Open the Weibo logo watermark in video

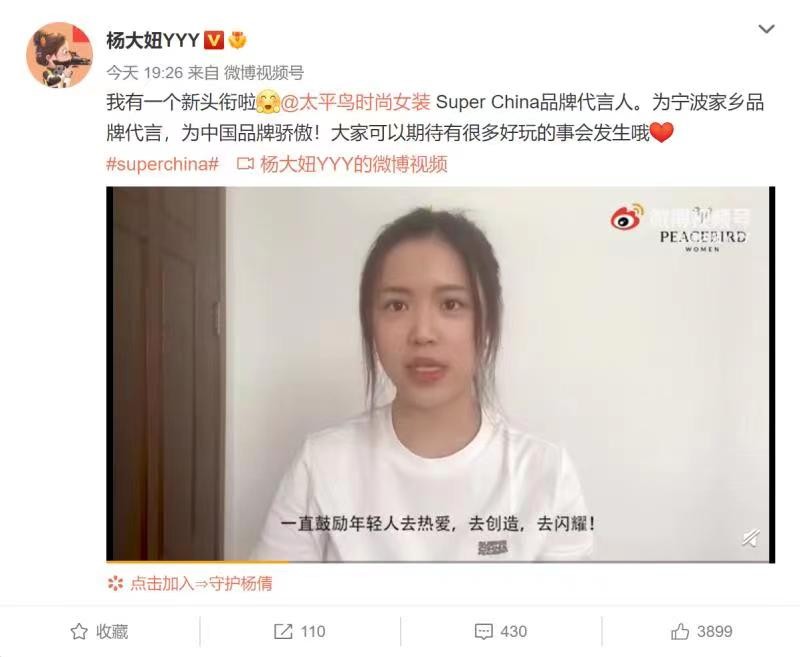627,217
